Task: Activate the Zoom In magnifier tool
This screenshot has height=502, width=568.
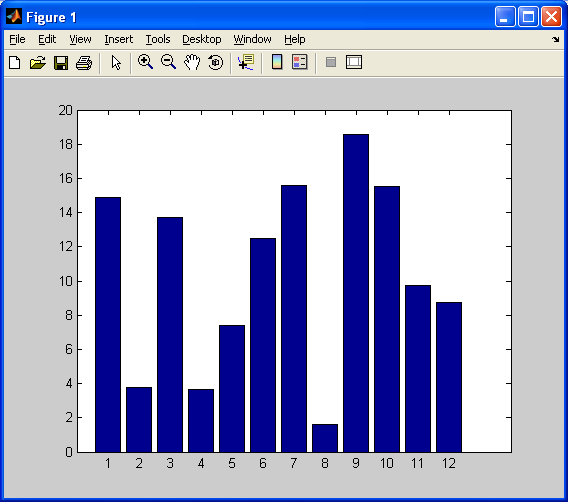Action: (145, 62)
